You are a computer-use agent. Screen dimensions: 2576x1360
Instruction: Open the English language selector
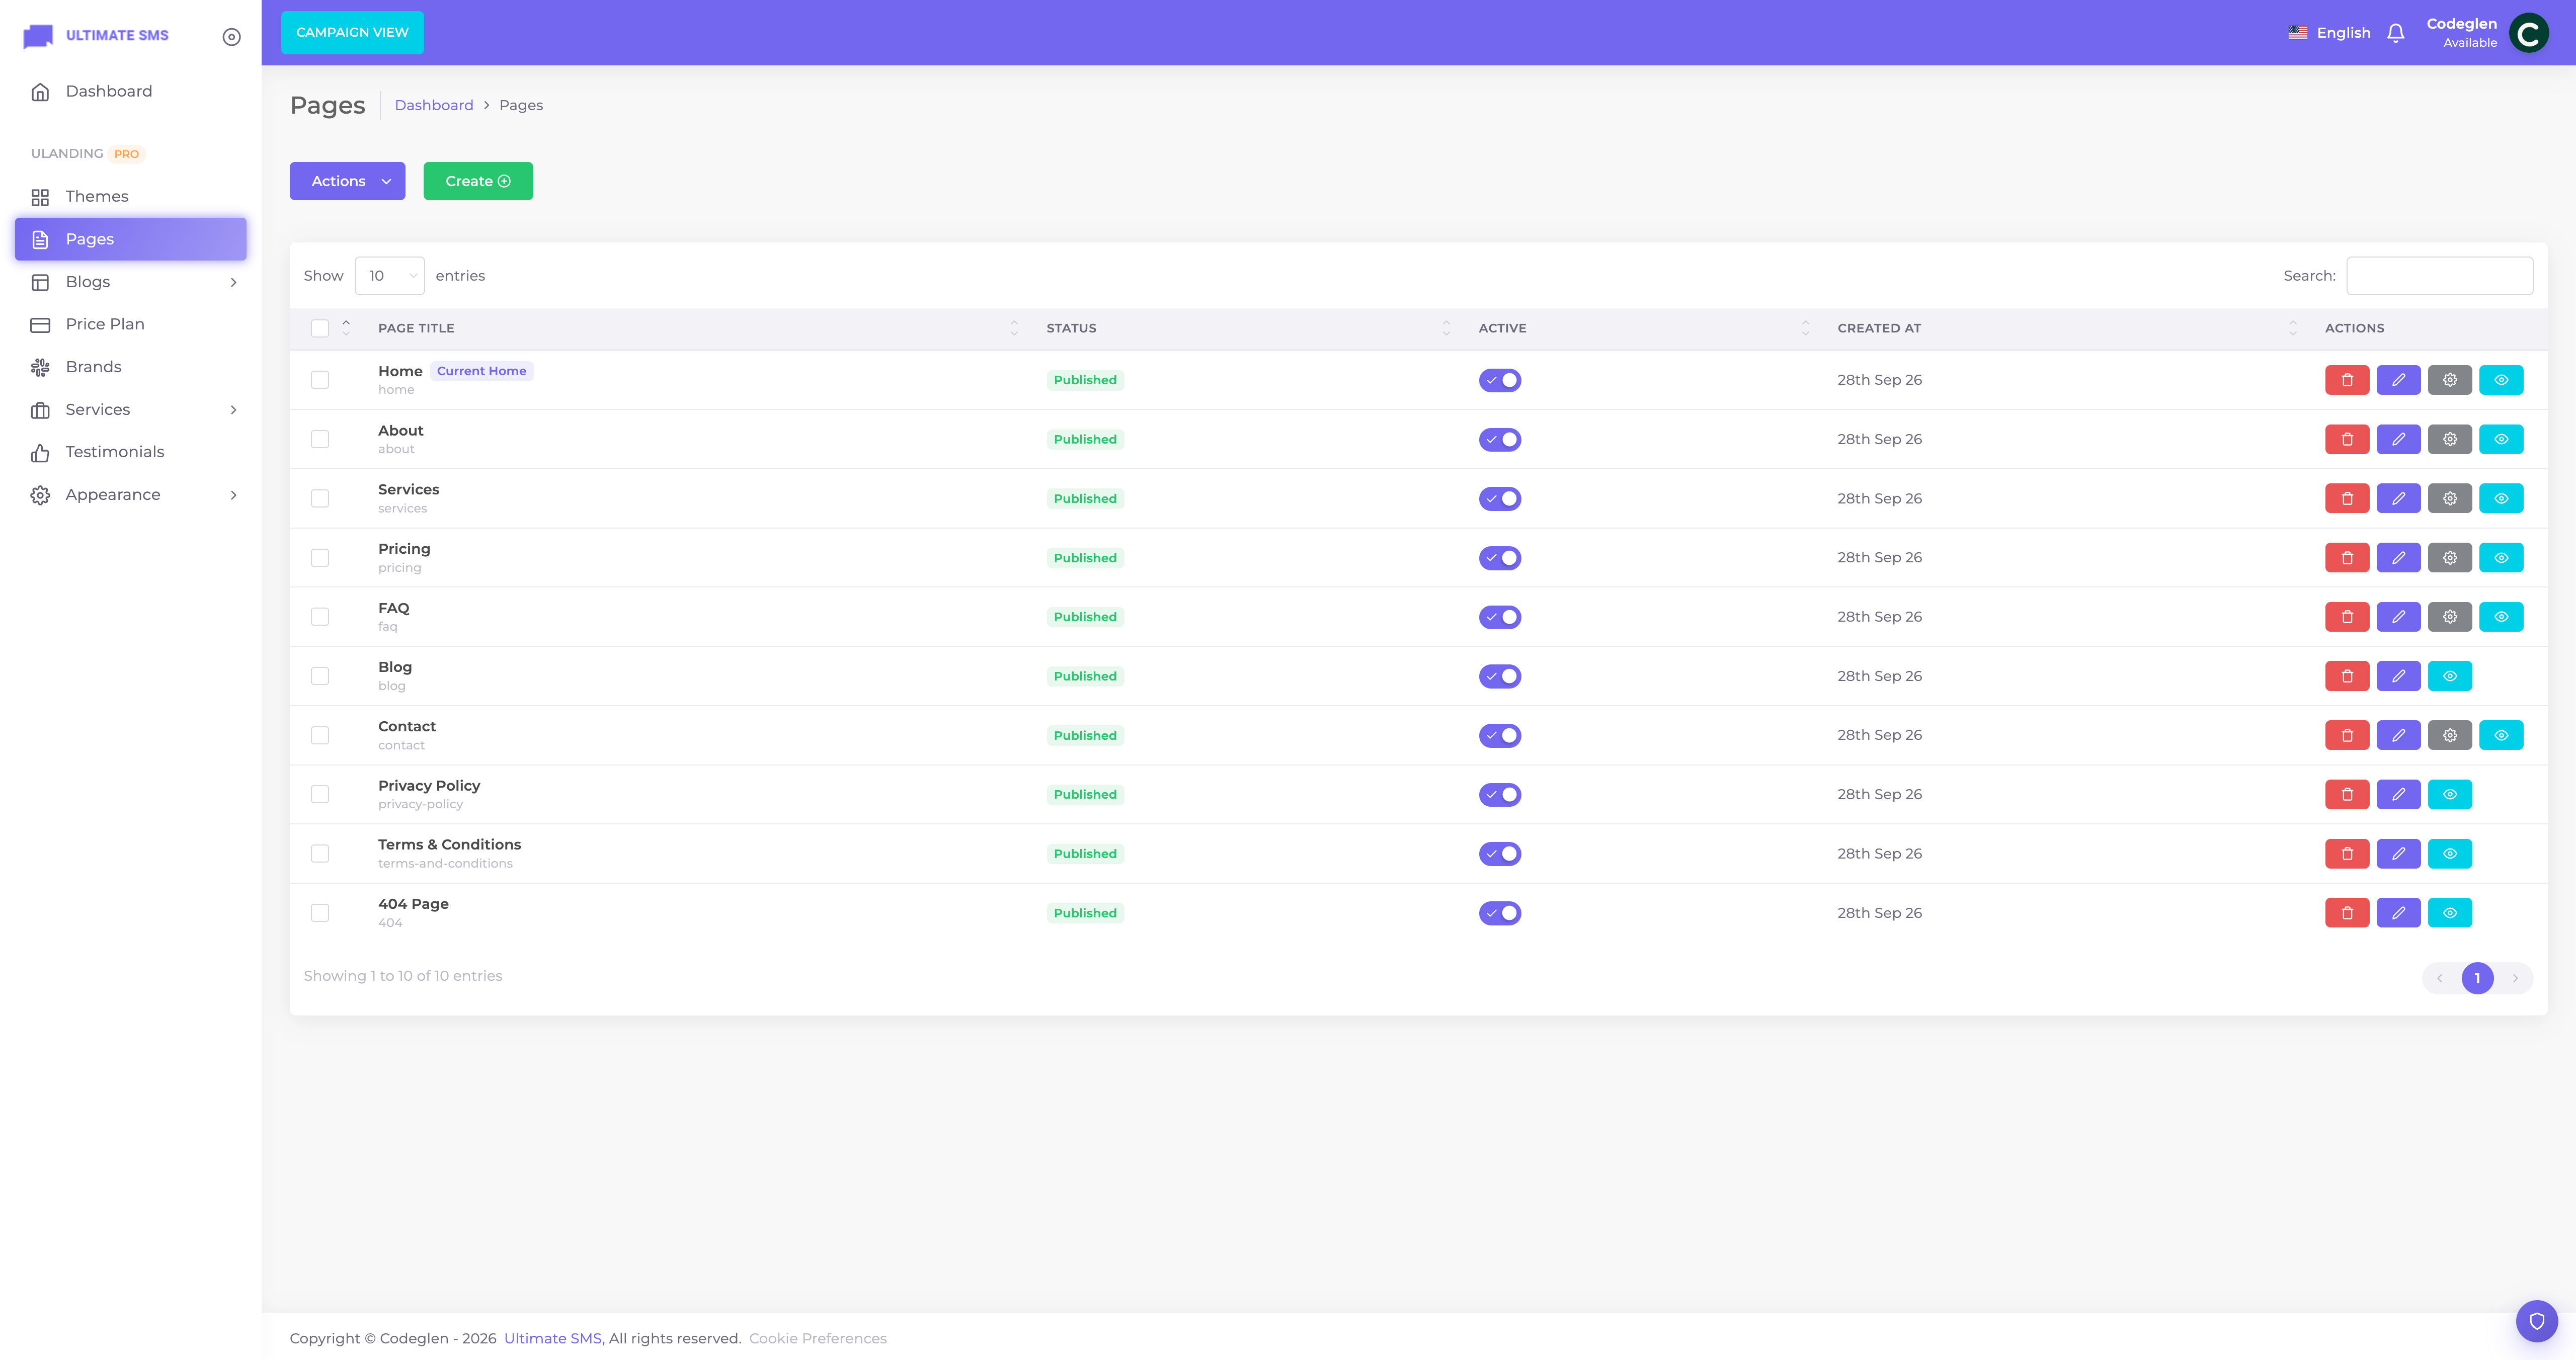tap(2329, 33)
